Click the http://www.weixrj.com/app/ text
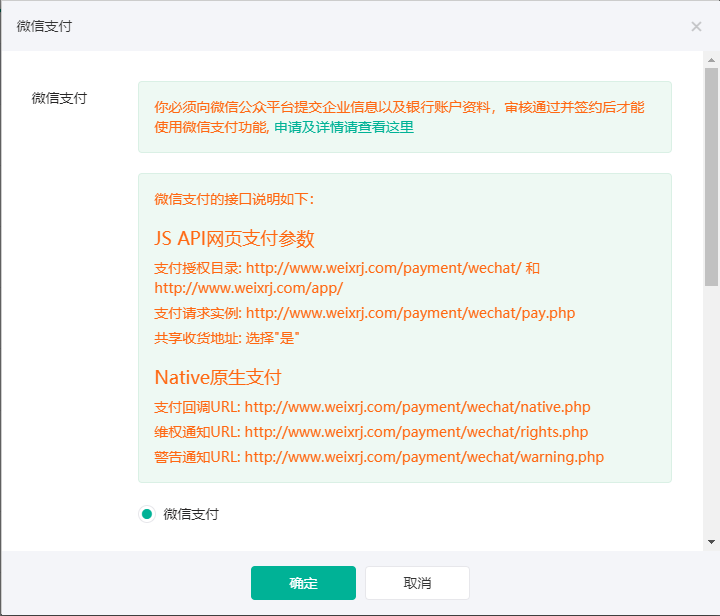The height and width of the screenshot is (616, 720). [248, 288]
